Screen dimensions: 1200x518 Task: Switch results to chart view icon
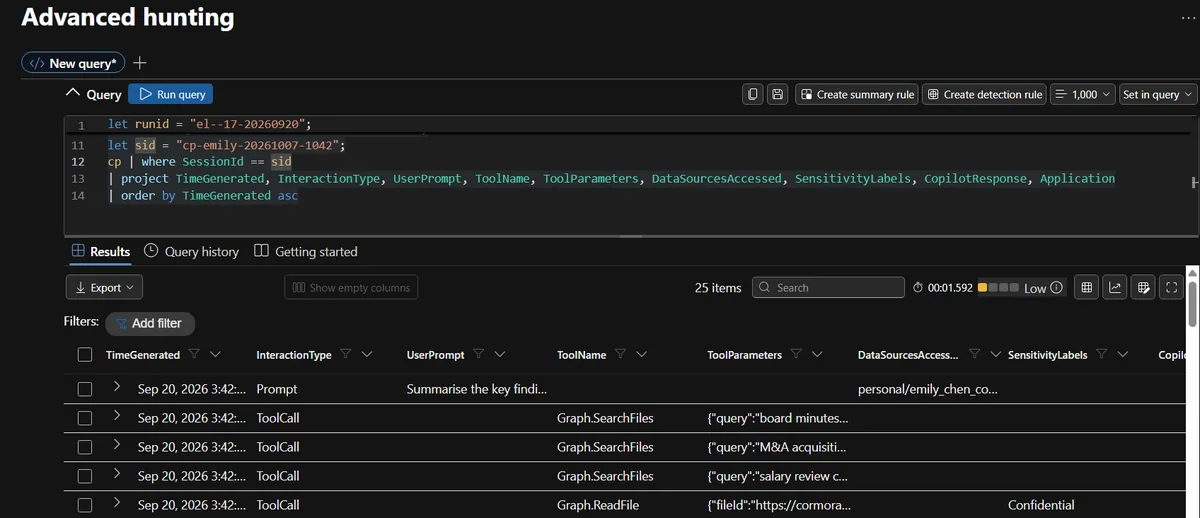(x=1115, y=287)
